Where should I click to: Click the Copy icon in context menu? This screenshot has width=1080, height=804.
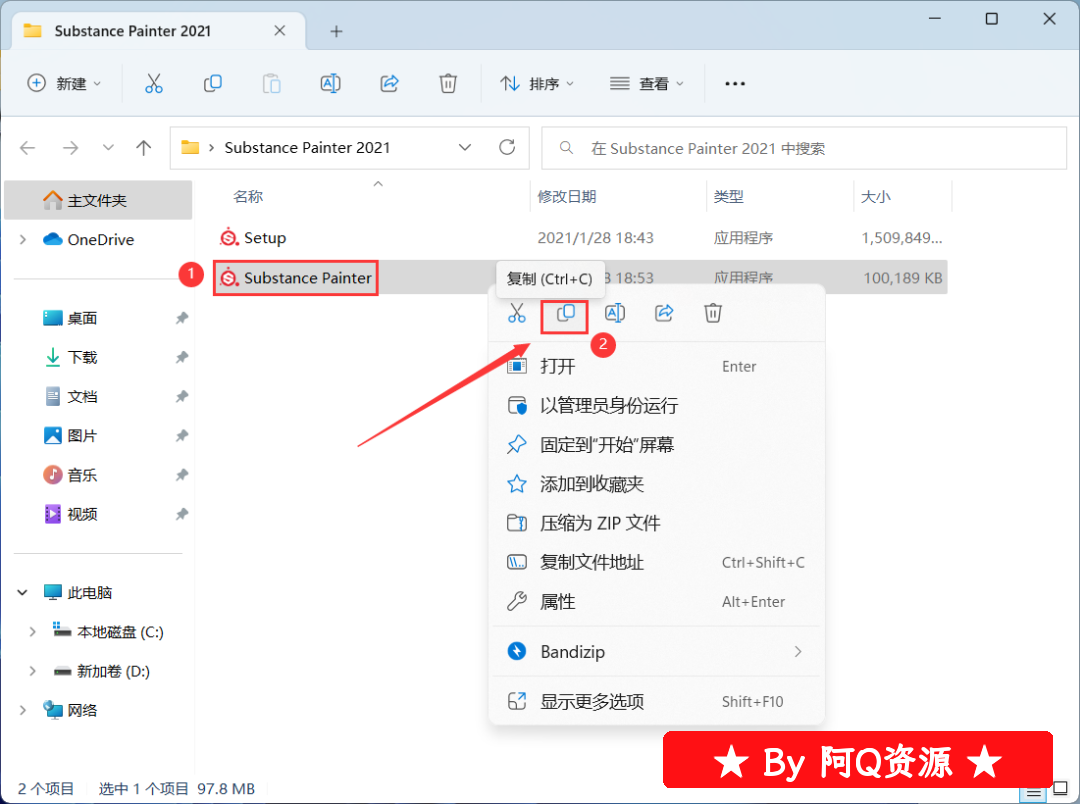pos(565,313)
